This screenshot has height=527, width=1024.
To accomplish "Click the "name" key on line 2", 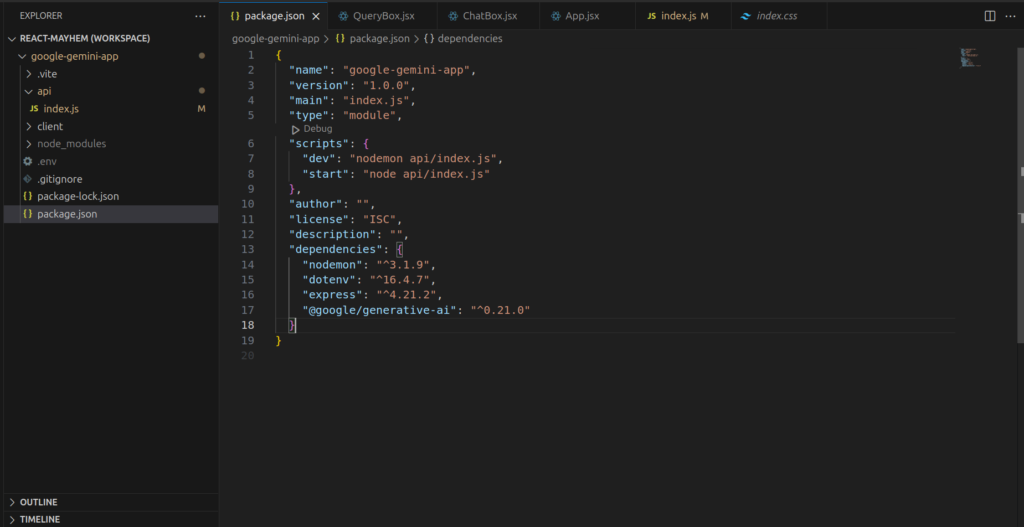I will (309, 71).
